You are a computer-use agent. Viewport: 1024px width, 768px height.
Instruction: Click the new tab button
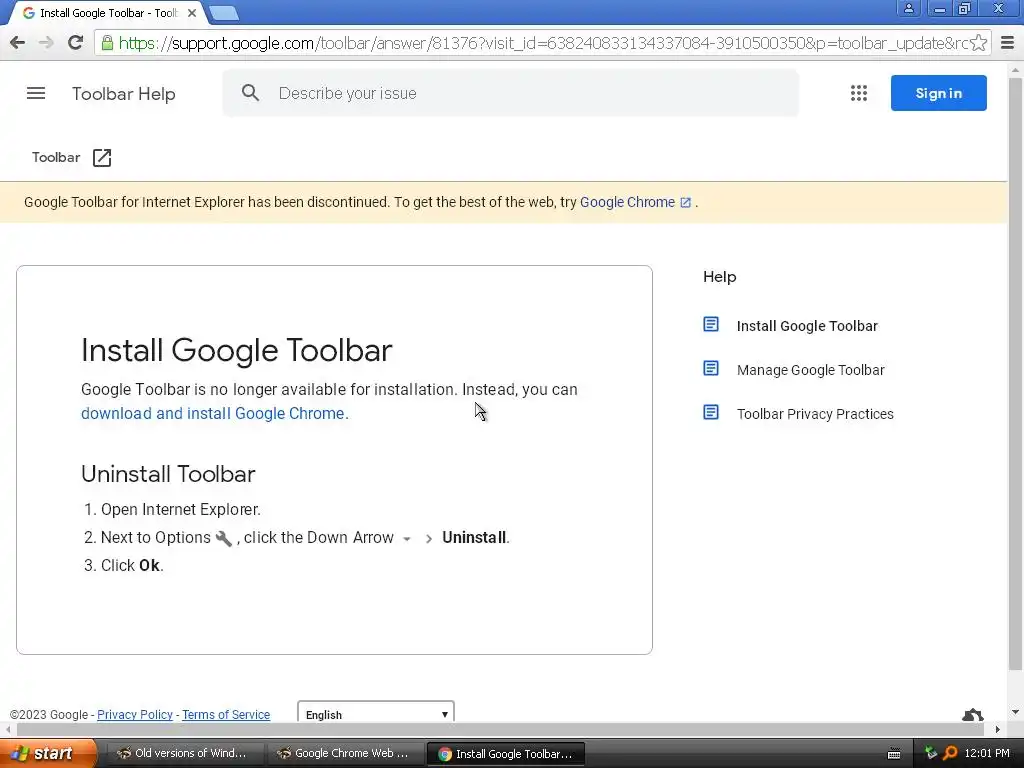point(224,12)
